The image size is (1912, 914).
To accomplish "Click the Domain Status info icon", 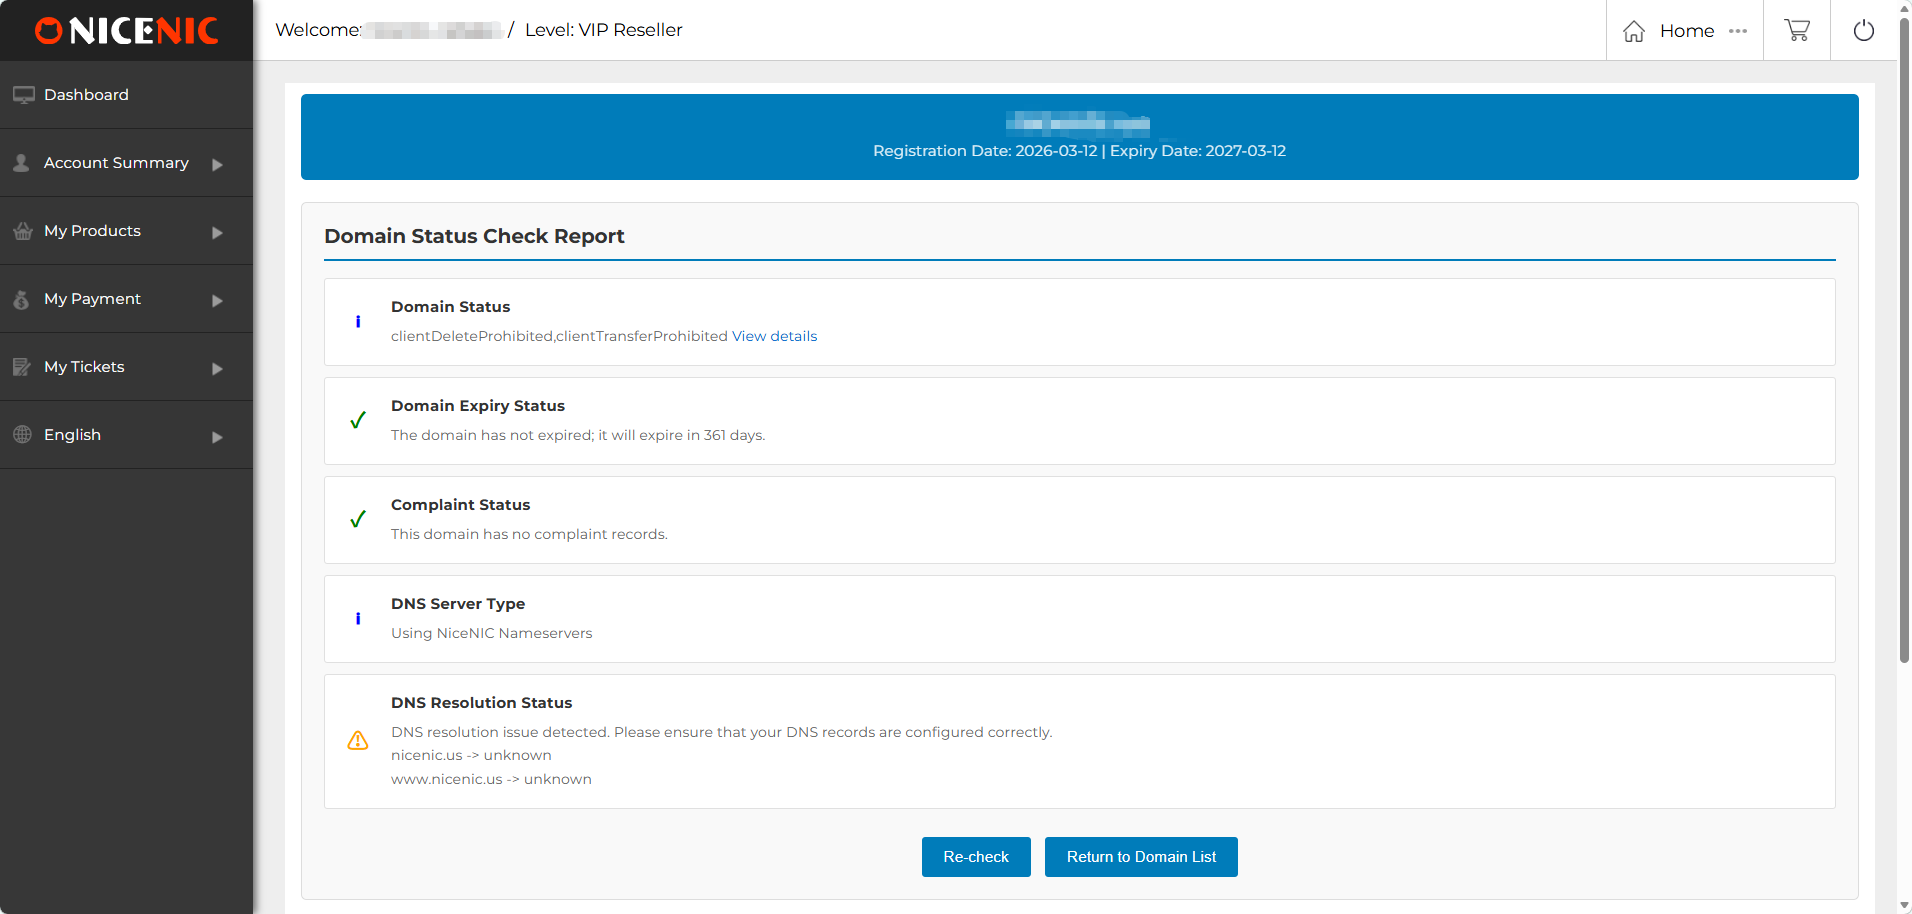I will point(358,322).
